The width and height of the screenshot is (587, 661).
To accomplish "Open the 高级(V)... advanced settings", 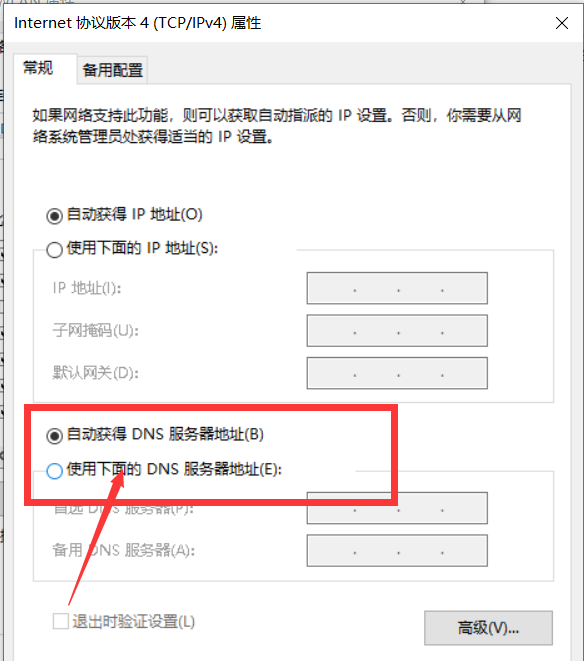I will tap(488, 628).
